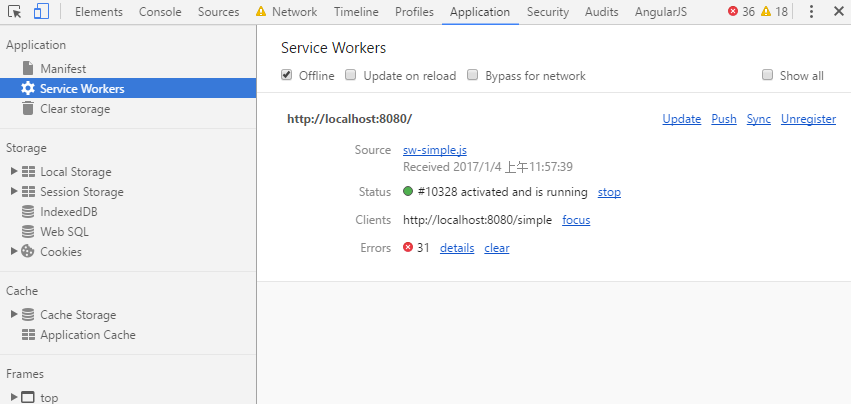Expand the Session Storage tree node
Image resolution: width=851 pixels, height=404 pixels.
(14, 191)
